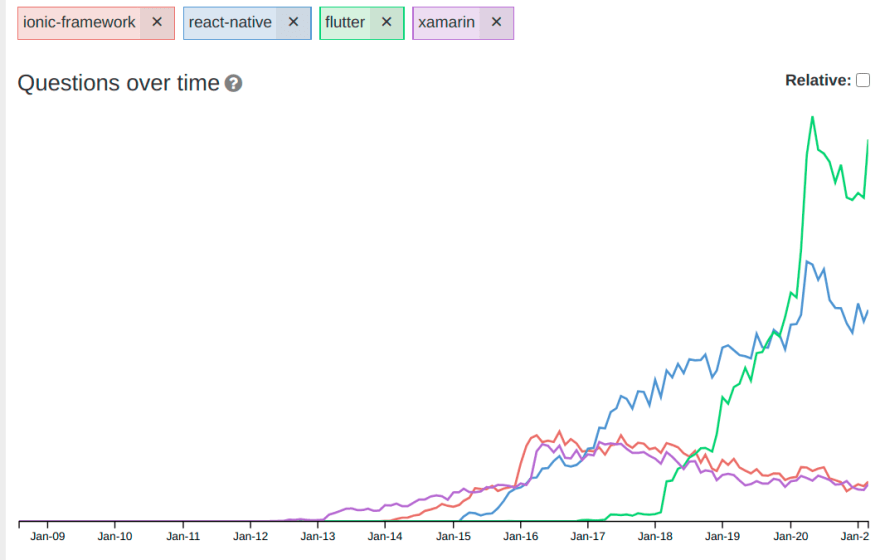The width and height of the screenshot is (880, 560).
Task: Select the xamarin tag label
Action: [x=446, y=22]
